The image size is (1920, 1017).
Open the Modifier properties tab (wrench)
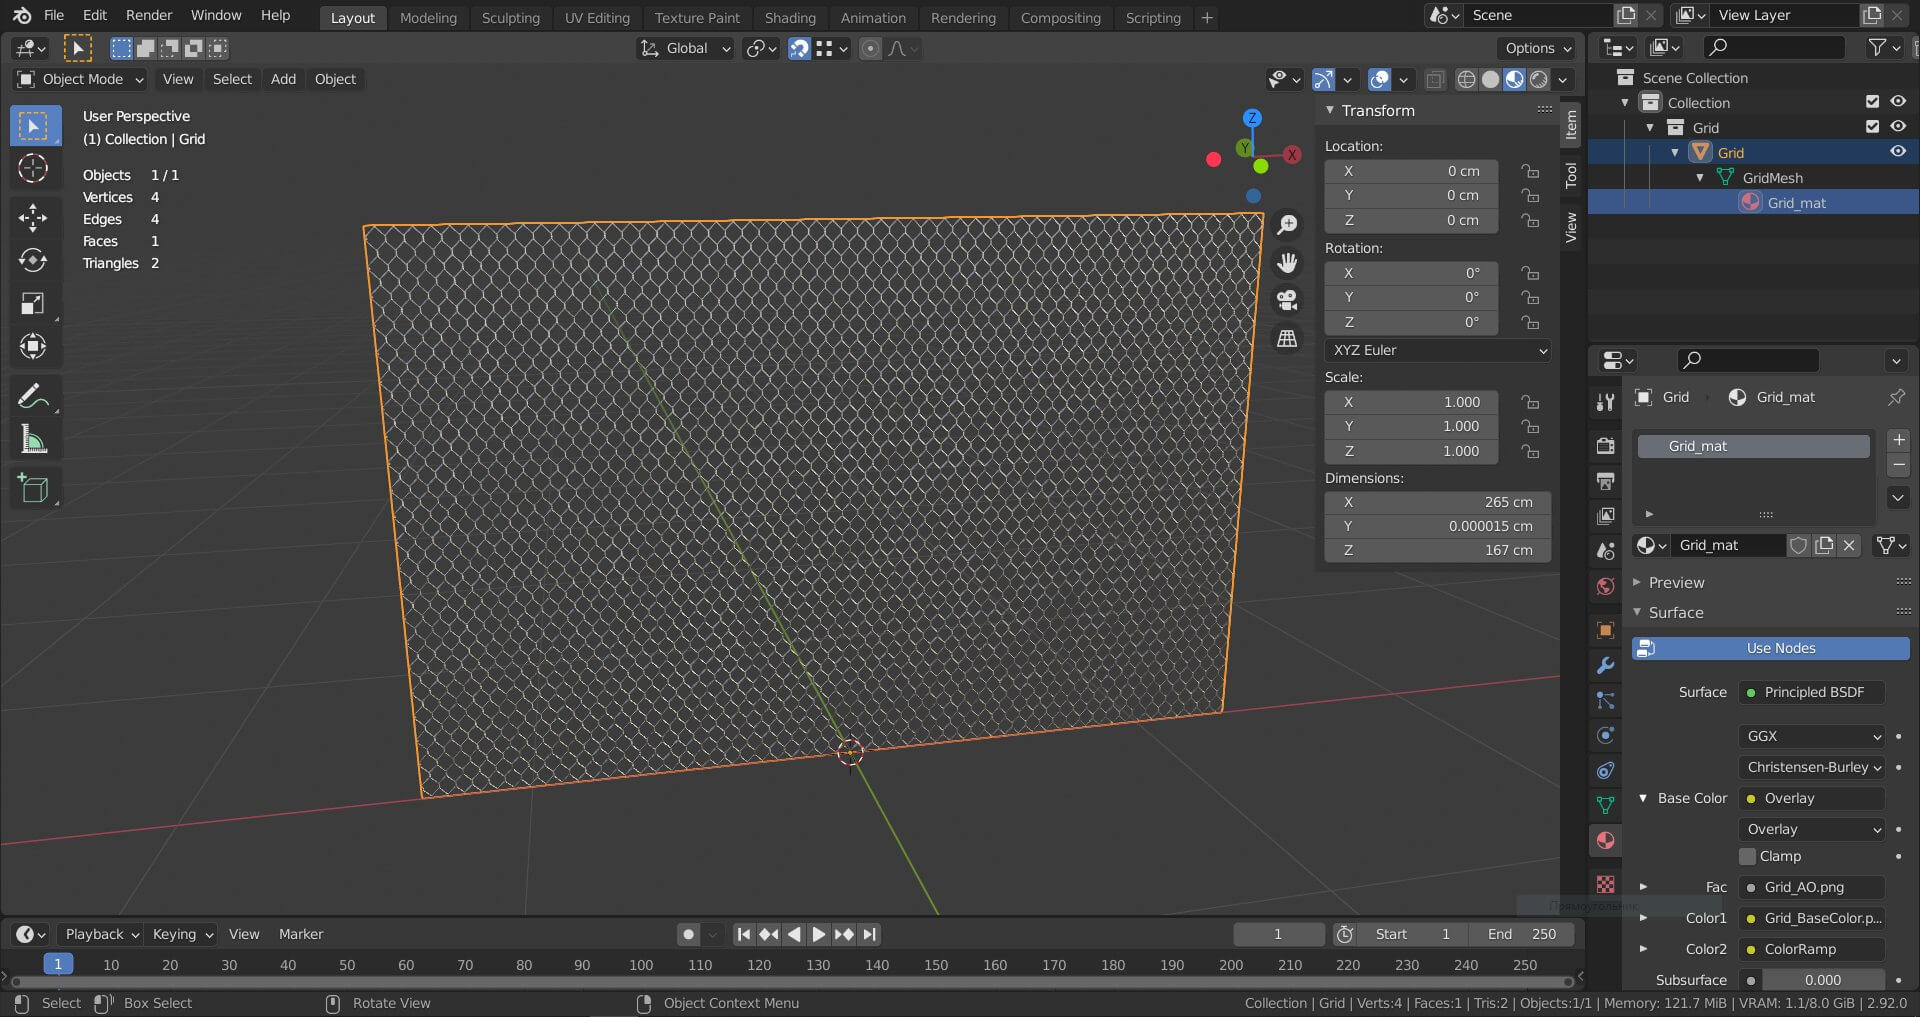coord(1605,665)
